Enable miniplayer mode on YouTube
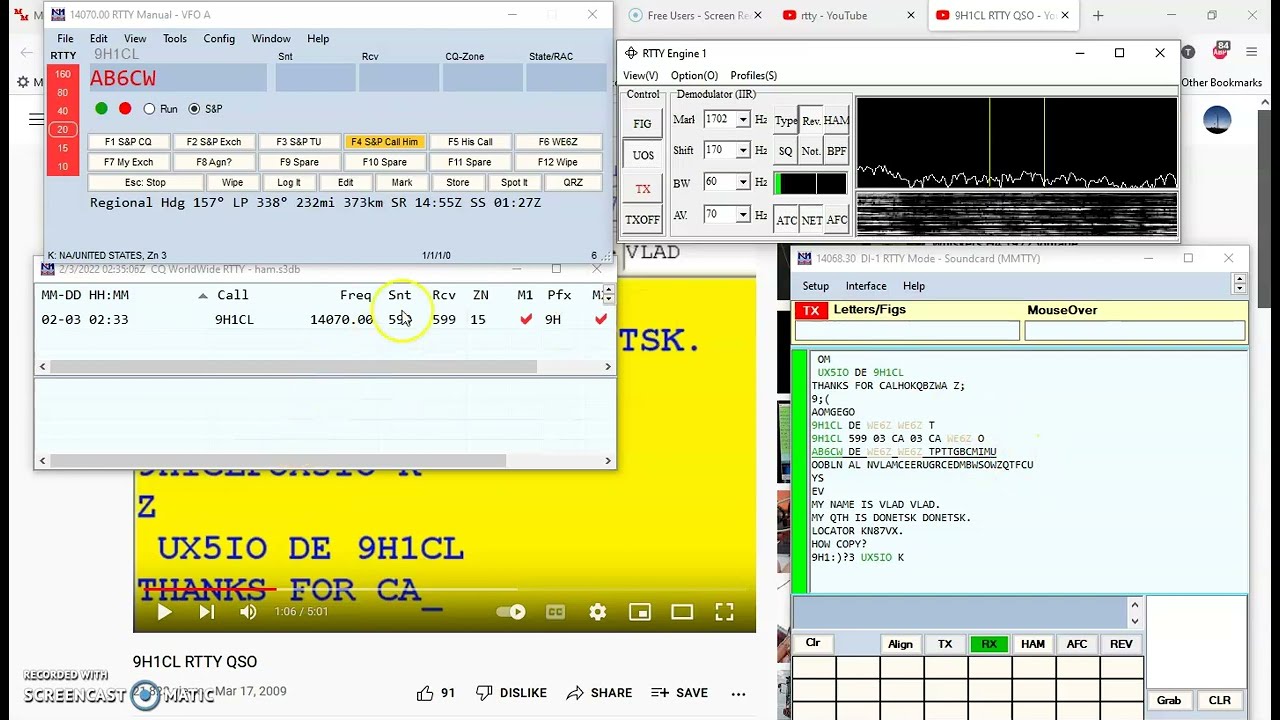1280x720 pixels. 640,612
